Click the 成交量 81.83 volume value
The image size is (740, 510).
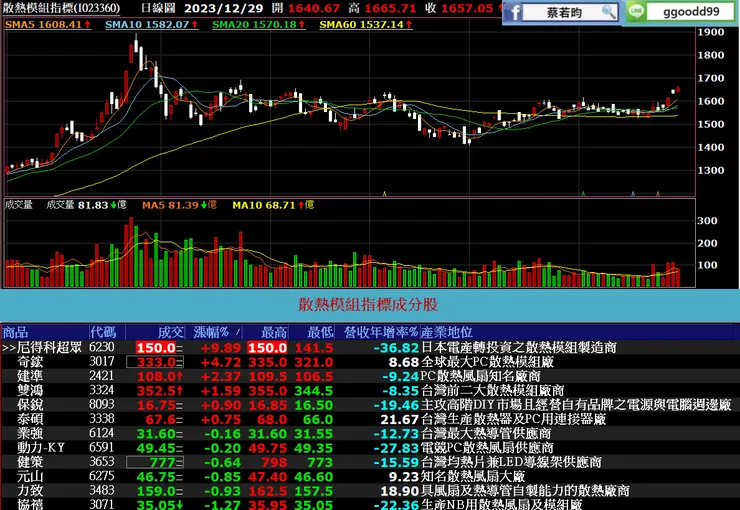pyautogui.click(x=86, y=205)
